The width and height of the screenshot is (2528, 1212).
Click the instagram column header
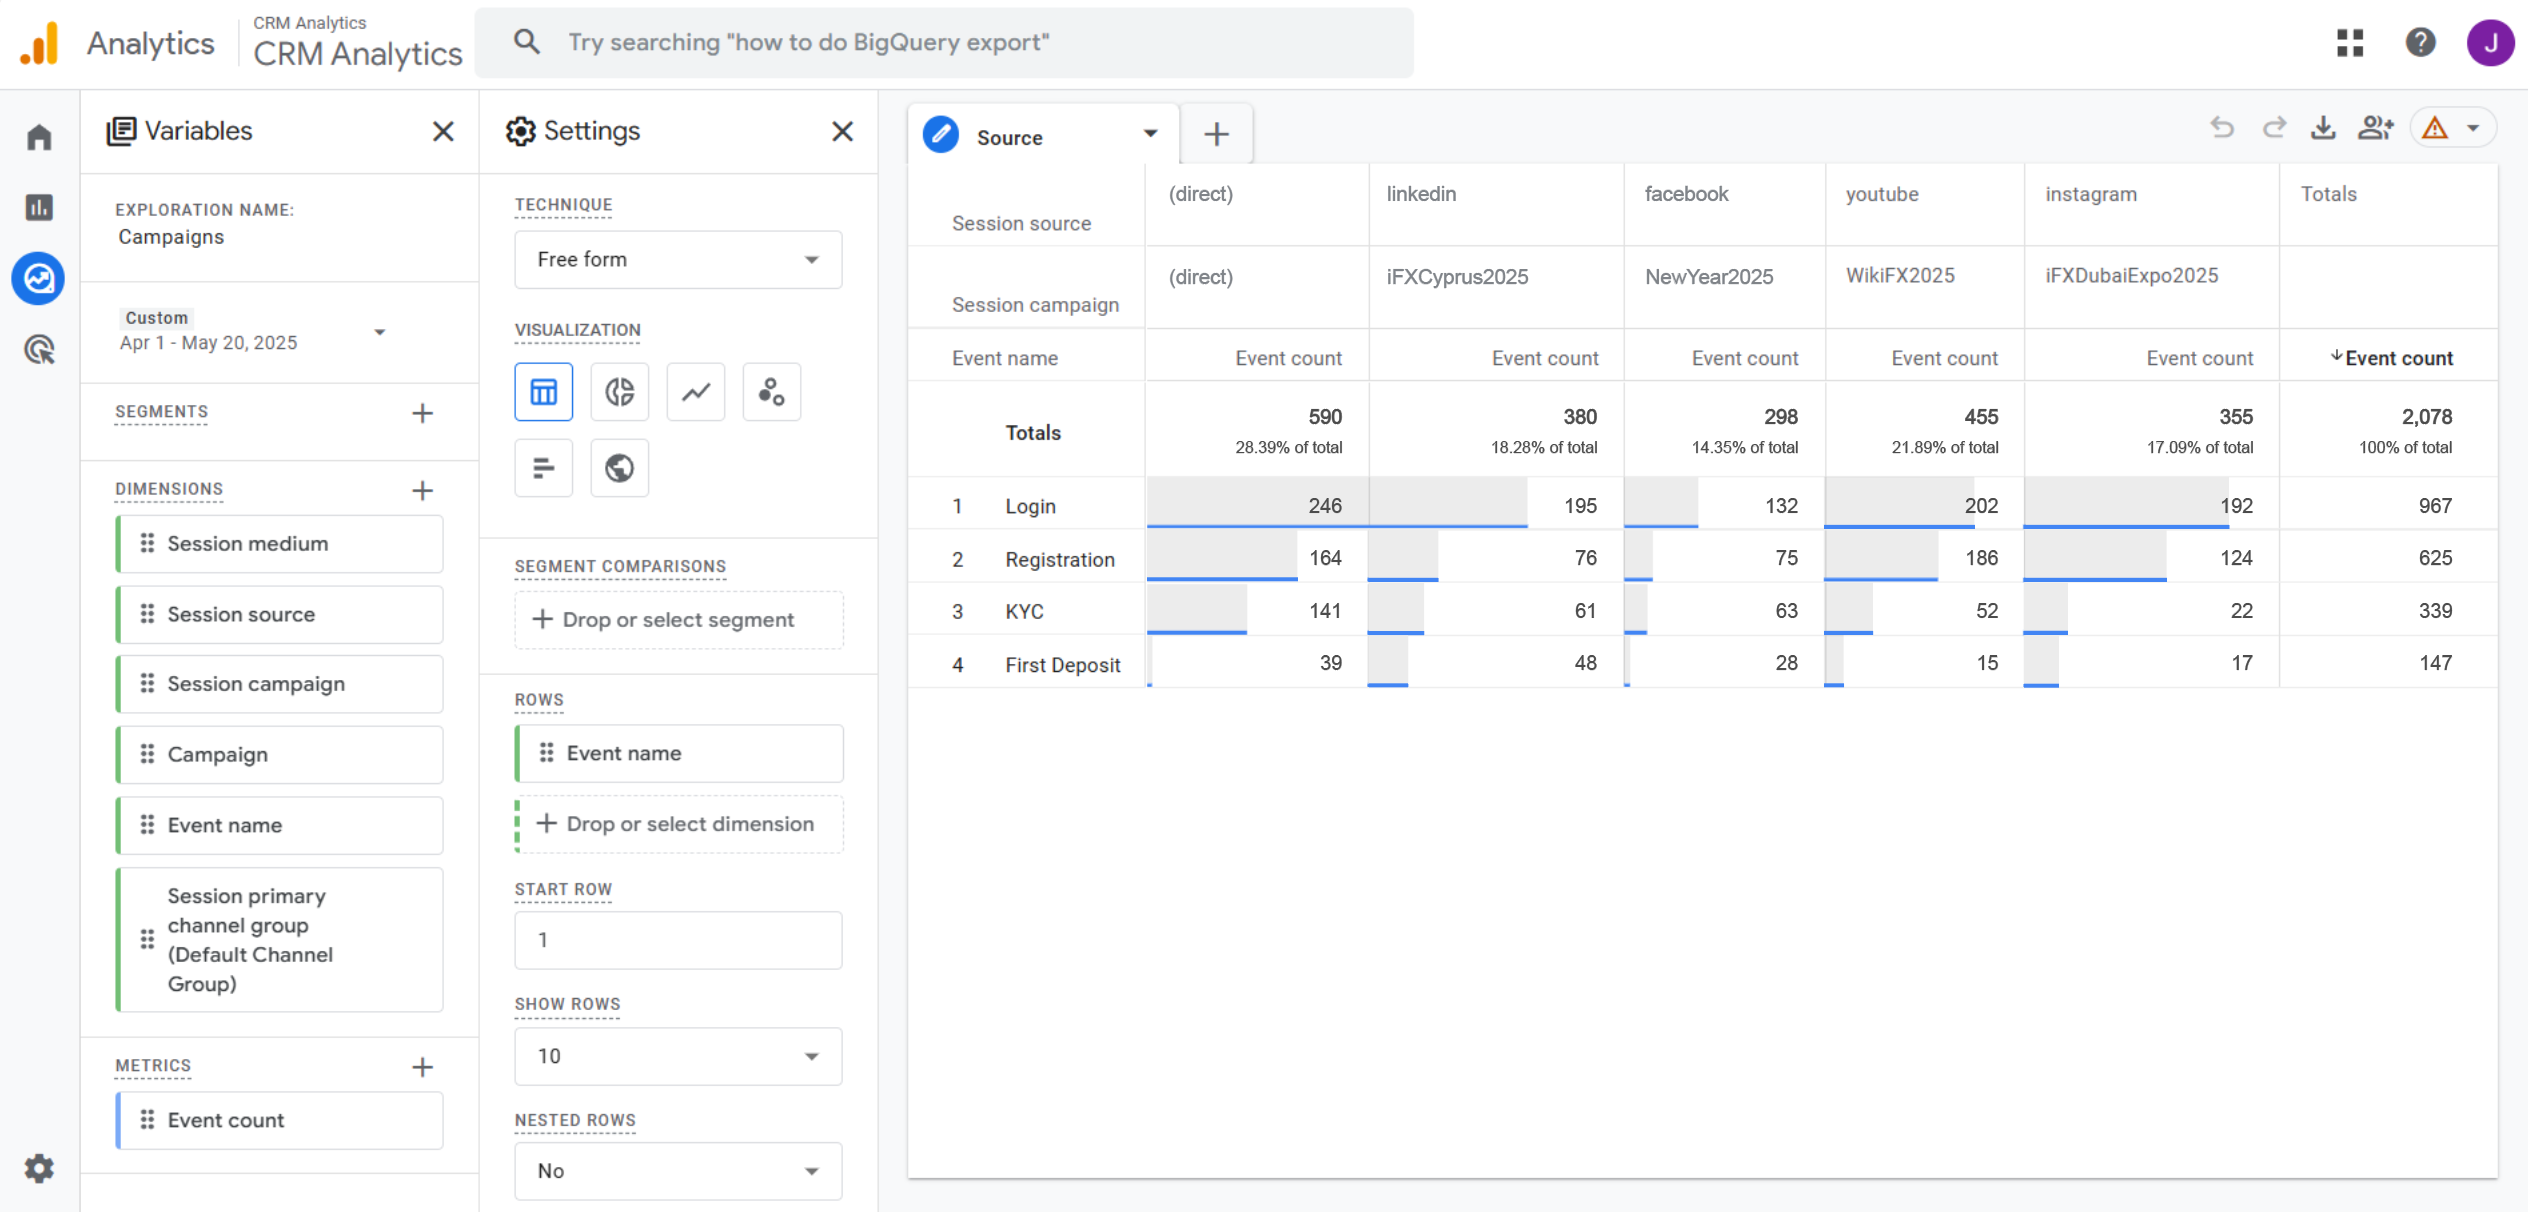pyautogui.click(x=2091, y=194)
